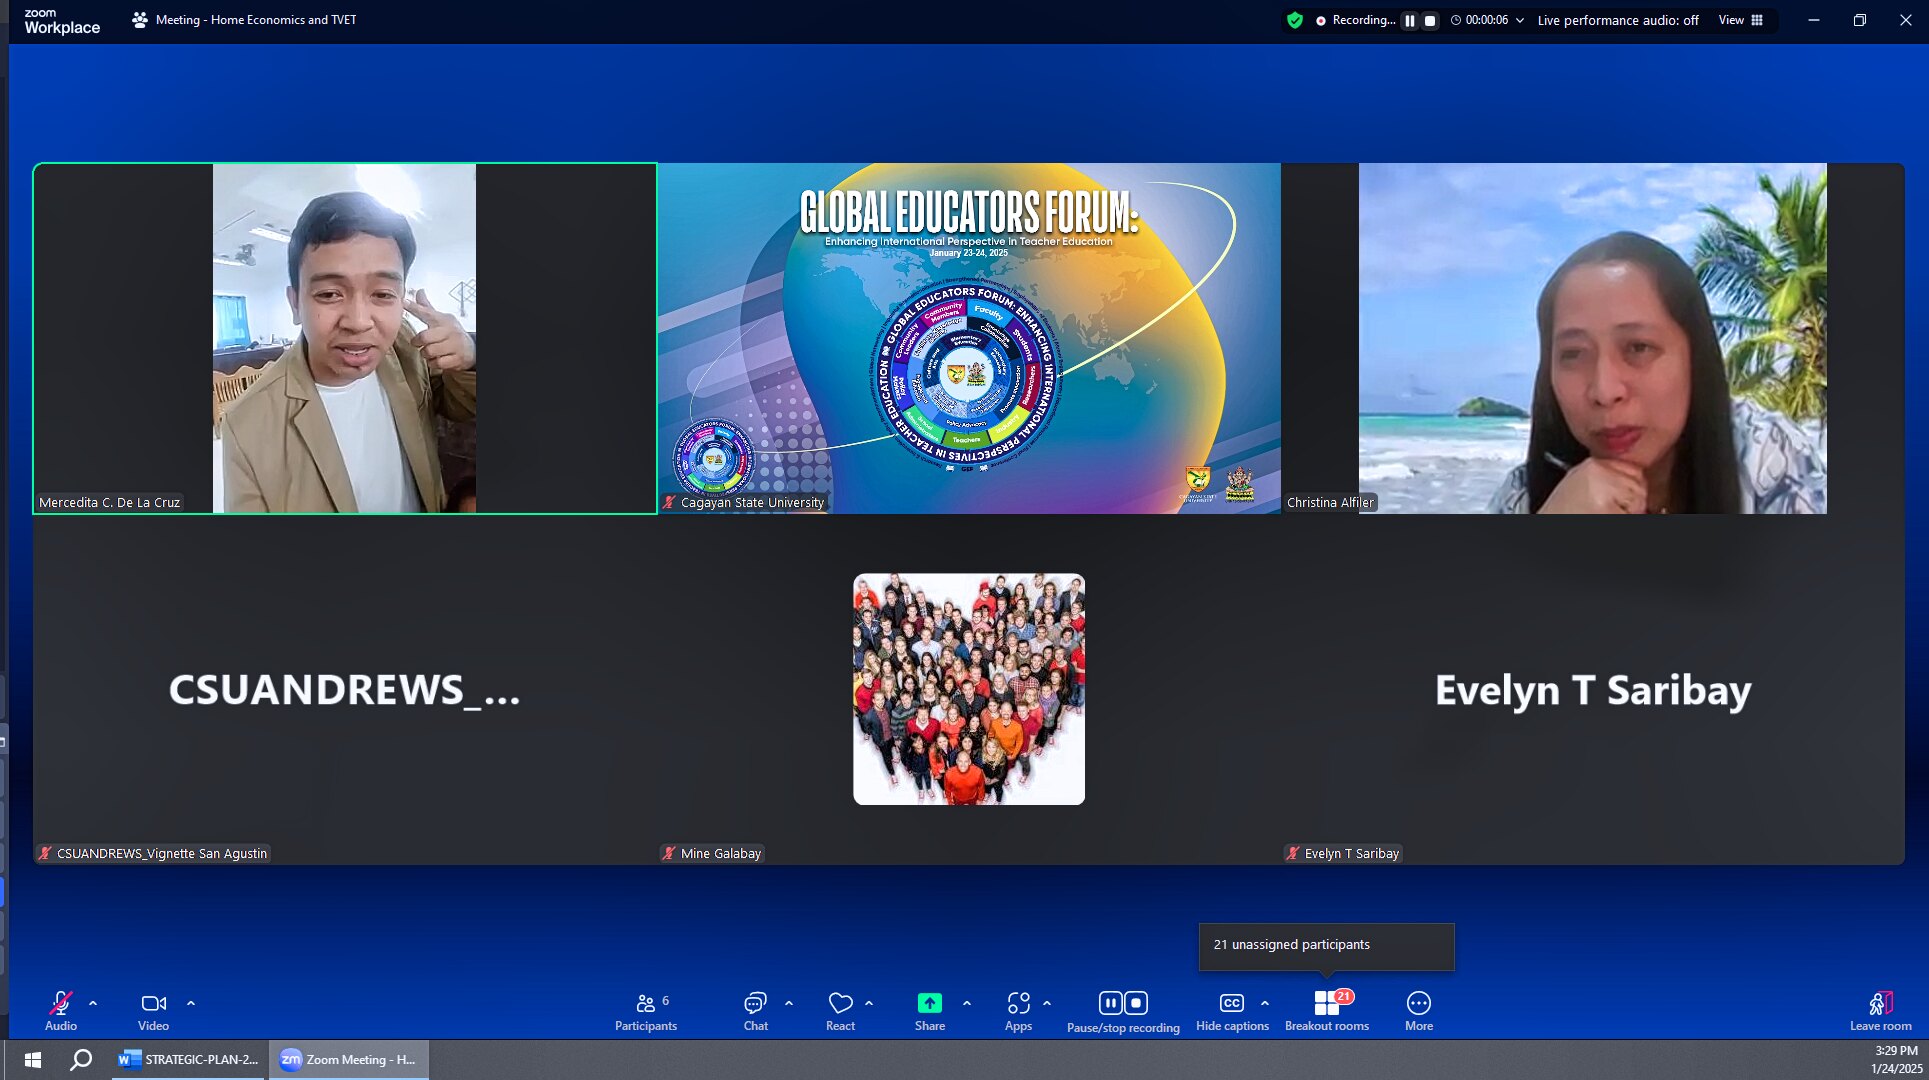Switch to STRATEGIC-PLAN Word document in taskbar
Viewport: 1929px width, 1080px height.
188,1059
